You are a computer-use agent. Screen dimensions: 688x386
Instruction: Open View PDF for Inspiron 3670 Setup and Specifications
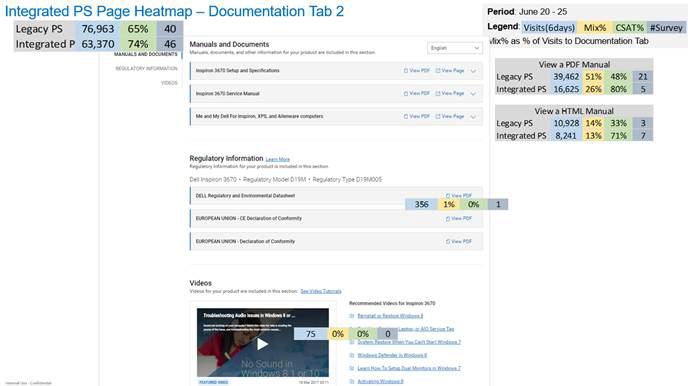(416, 71)
